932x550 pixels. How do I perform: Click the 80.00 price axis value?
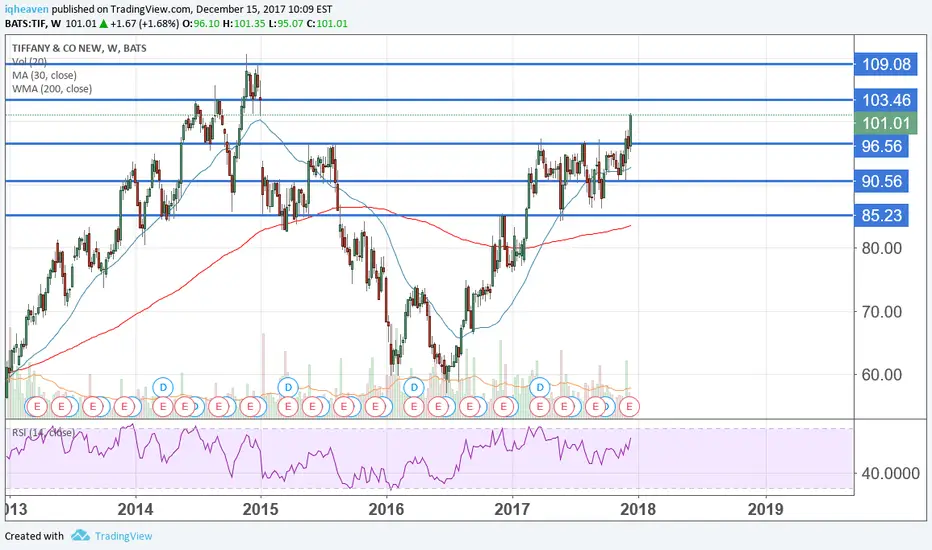(881, 248)
